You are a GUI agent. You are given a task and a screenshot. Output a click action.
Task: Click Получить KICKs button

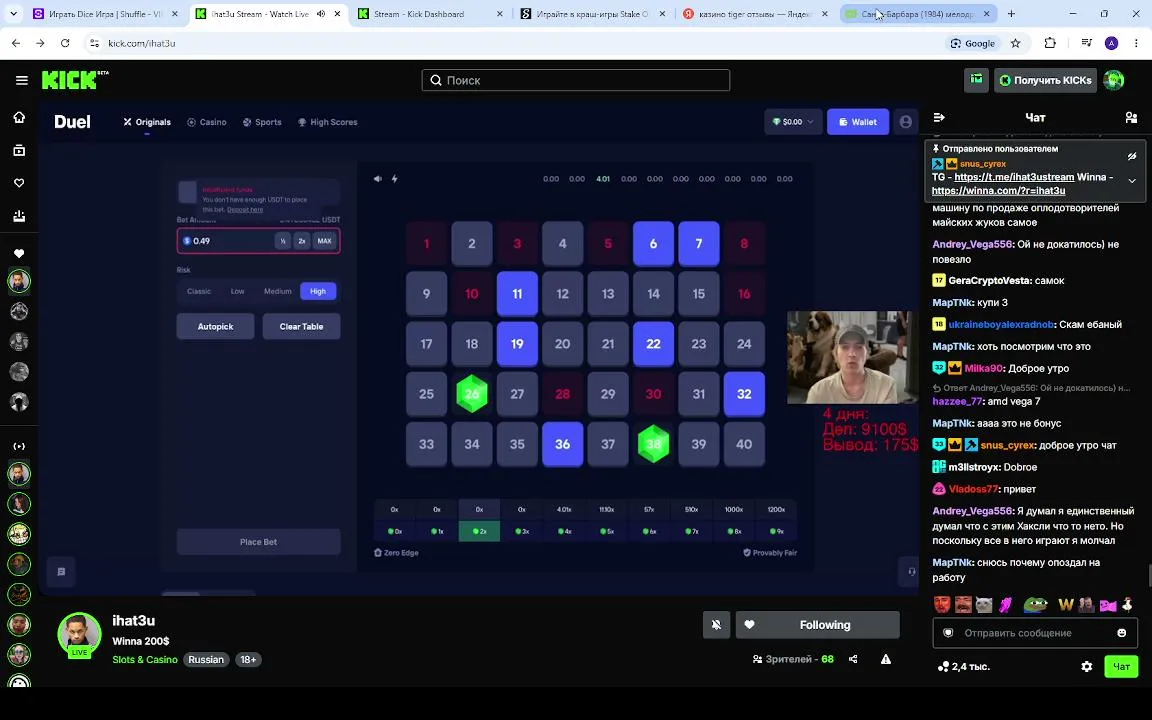click(x=1045, y=80)
